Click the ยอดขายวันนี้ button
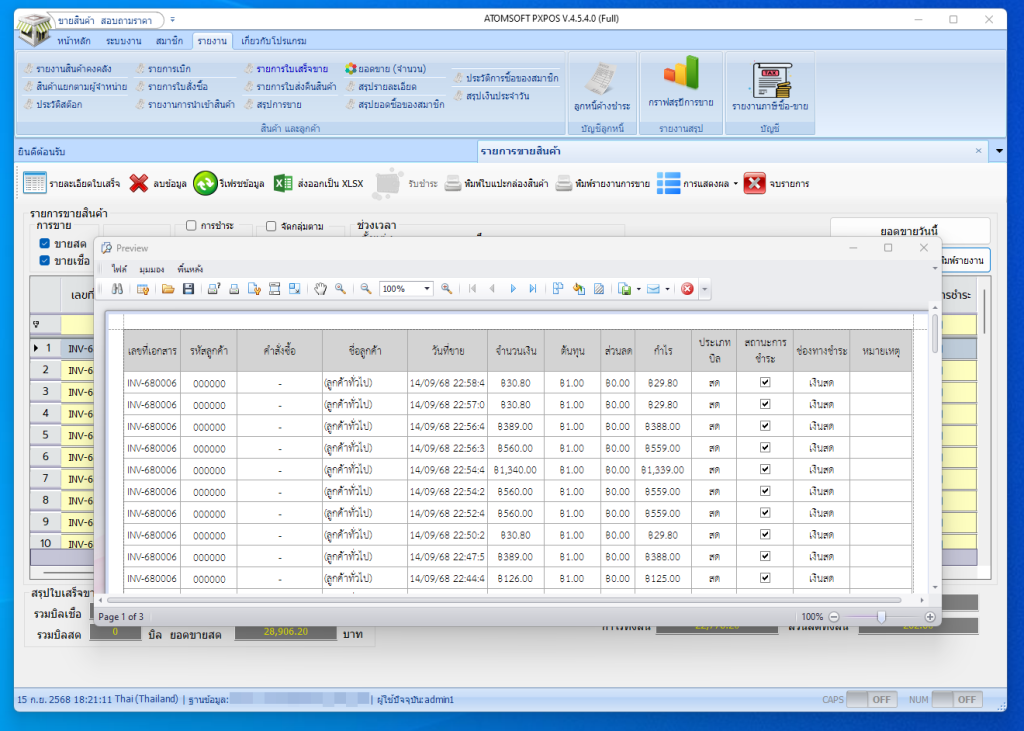 910,231
